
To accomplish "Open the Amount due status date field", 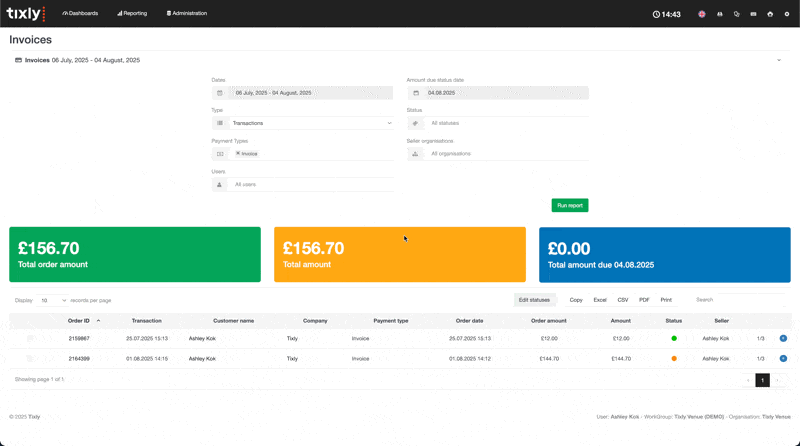I will pyautogui.click(x=506, y=93).
